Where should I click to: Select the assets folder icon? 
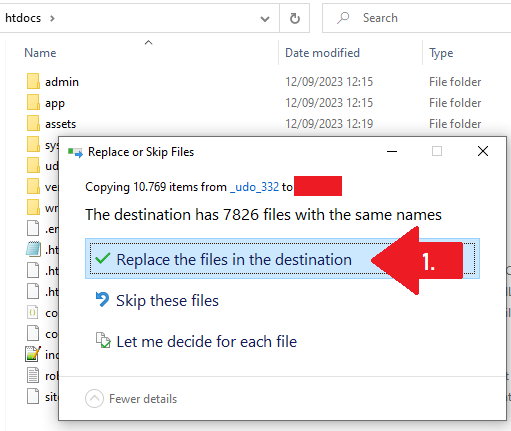33,124
